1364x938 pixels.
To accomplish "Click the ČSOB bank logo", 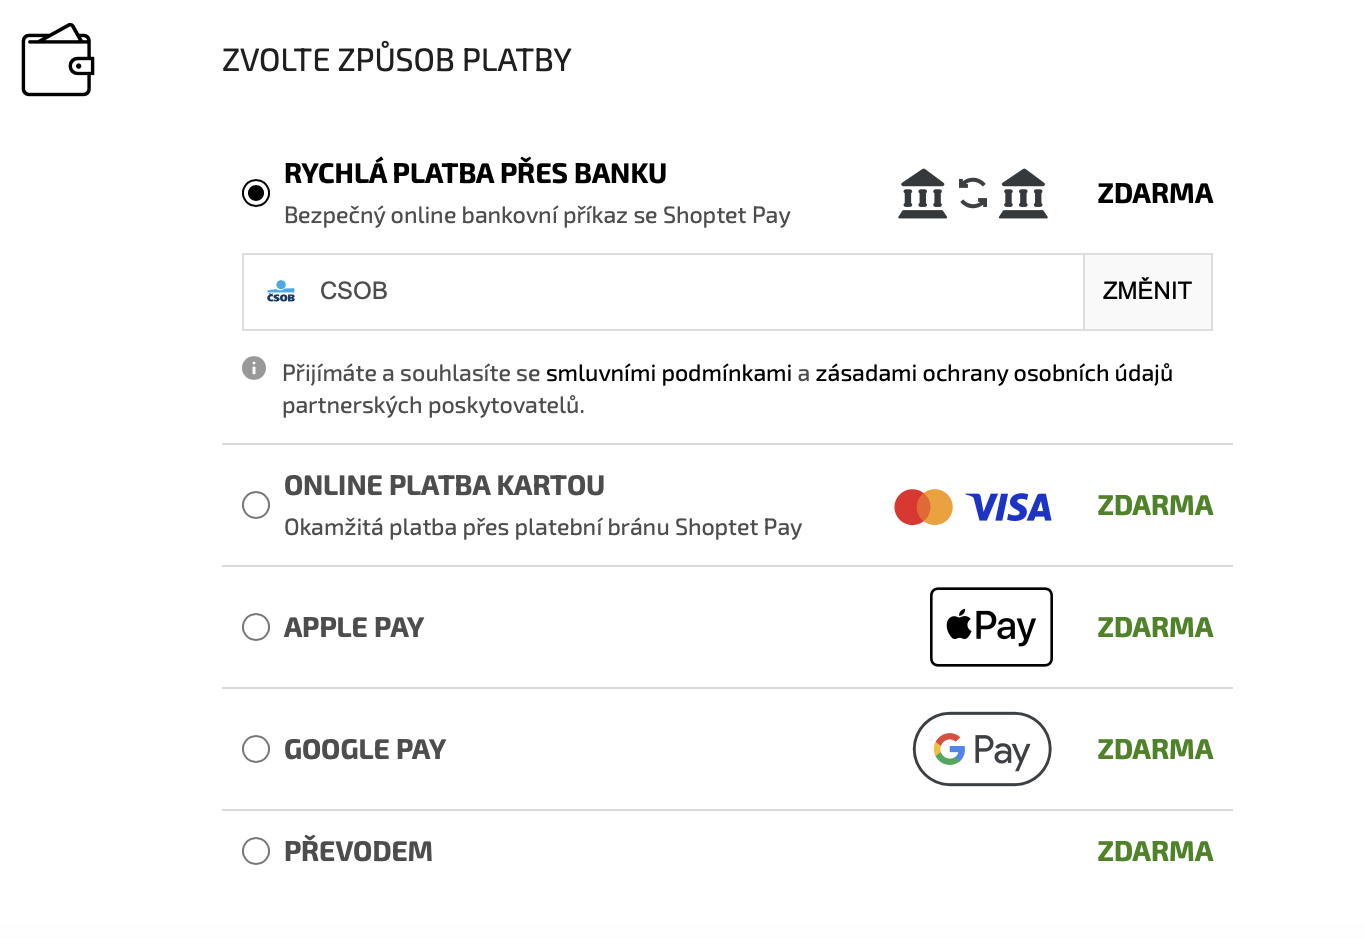I will pyautogui.click(x=281, y=291).
